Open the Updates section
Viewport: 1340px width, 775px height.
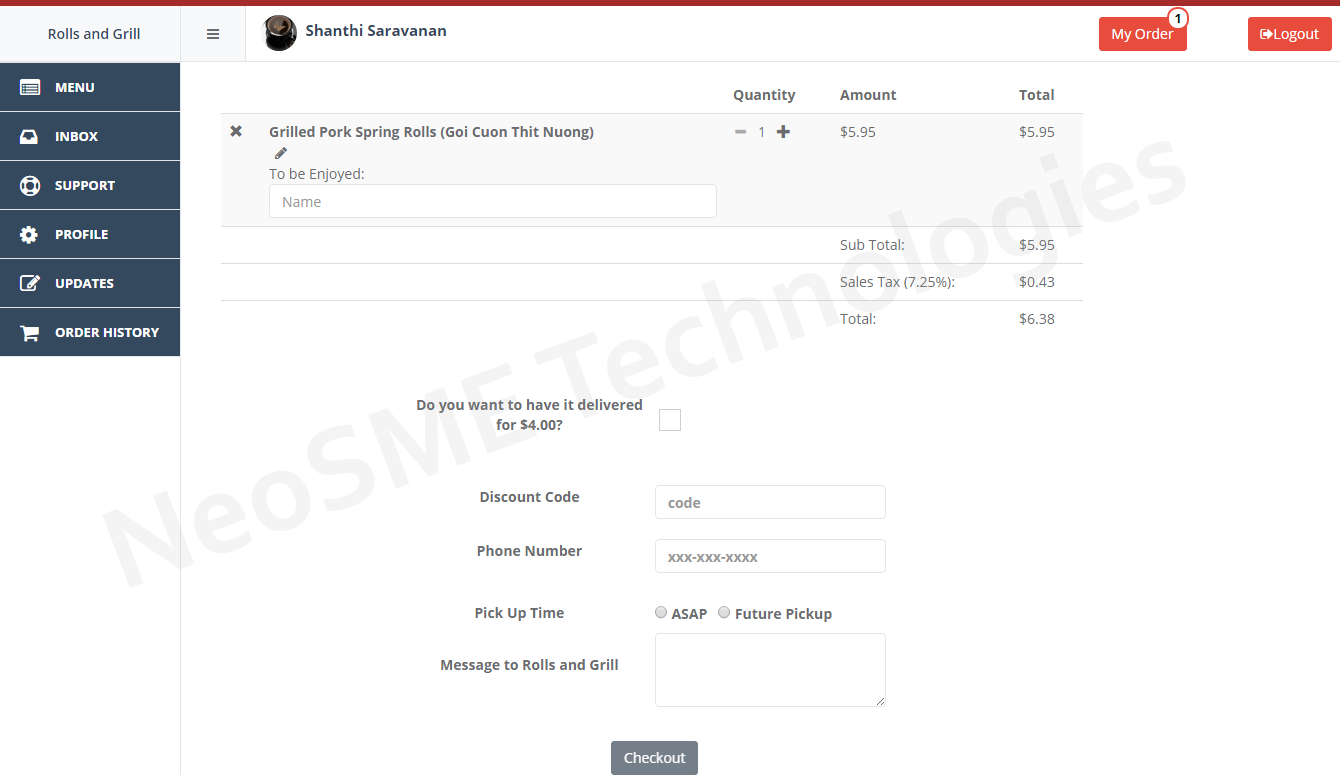(90, 283)
